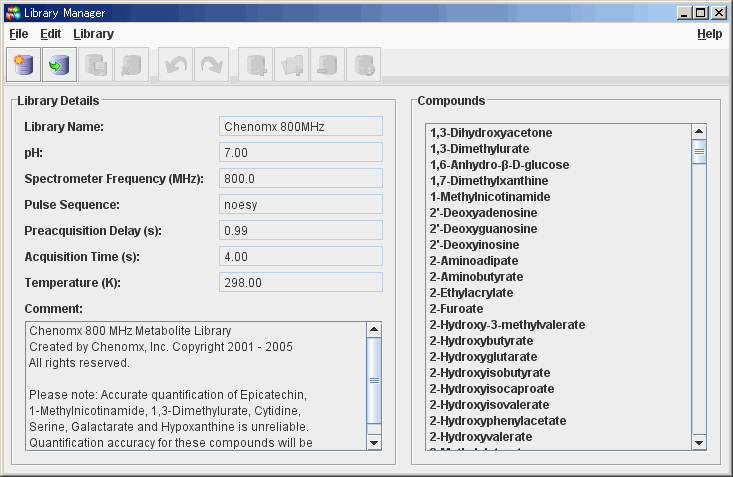Viewport: 733px width, 477px height.
Task: Select 1,6-Anhydro-β-D-glucose compound
Action: point(559,165)
